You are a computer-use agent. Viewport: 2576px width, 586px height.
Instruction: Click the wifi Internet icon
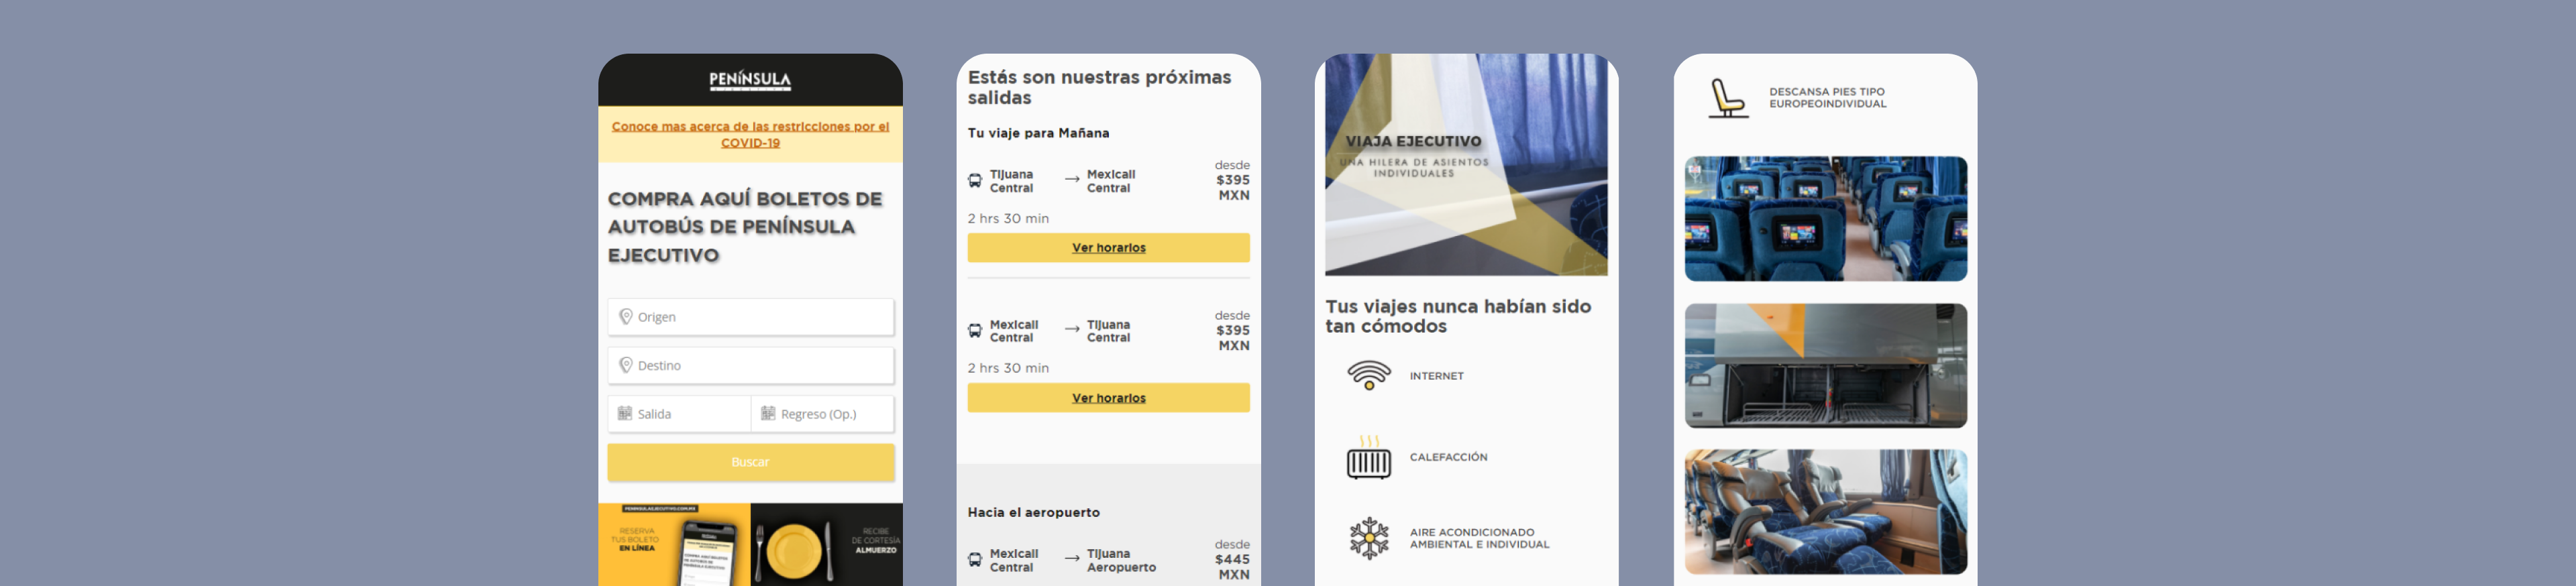tap(1369, 376)
